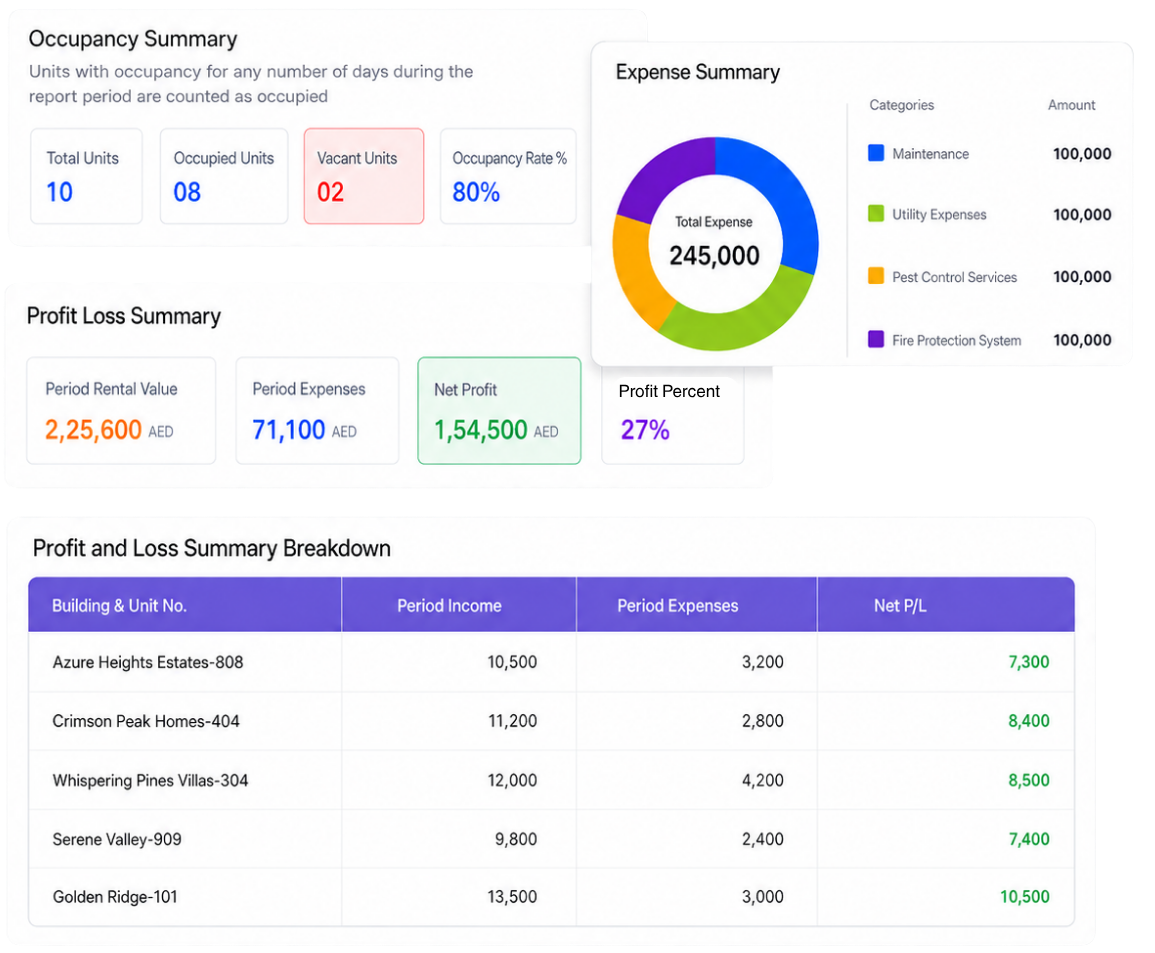
Task: Select Whispering Pines Villas-304 row name
Action: 150,781
